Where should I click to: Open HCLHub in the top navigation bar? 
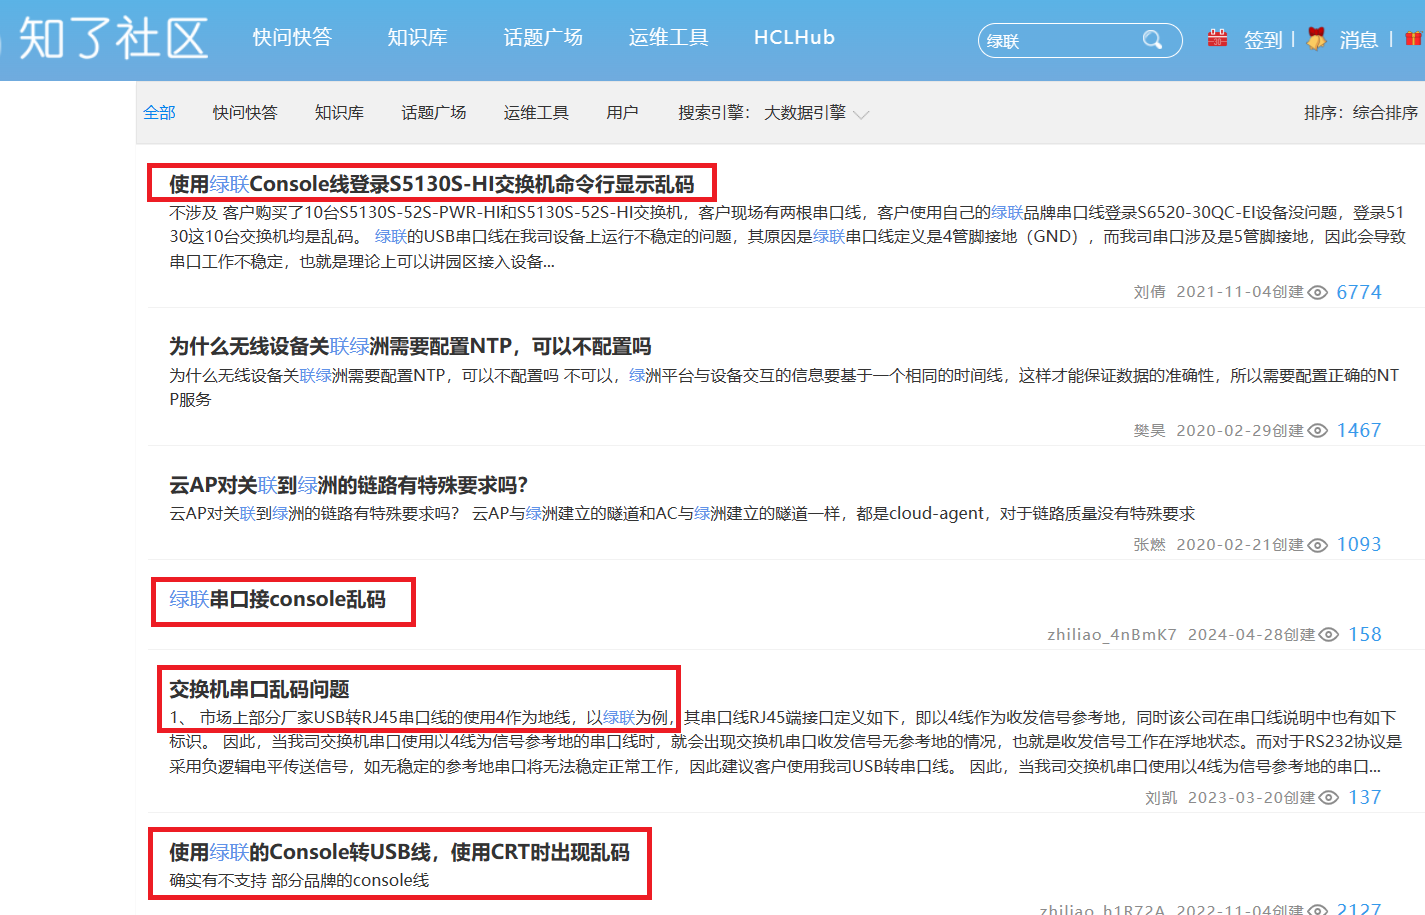click(794, 38)
